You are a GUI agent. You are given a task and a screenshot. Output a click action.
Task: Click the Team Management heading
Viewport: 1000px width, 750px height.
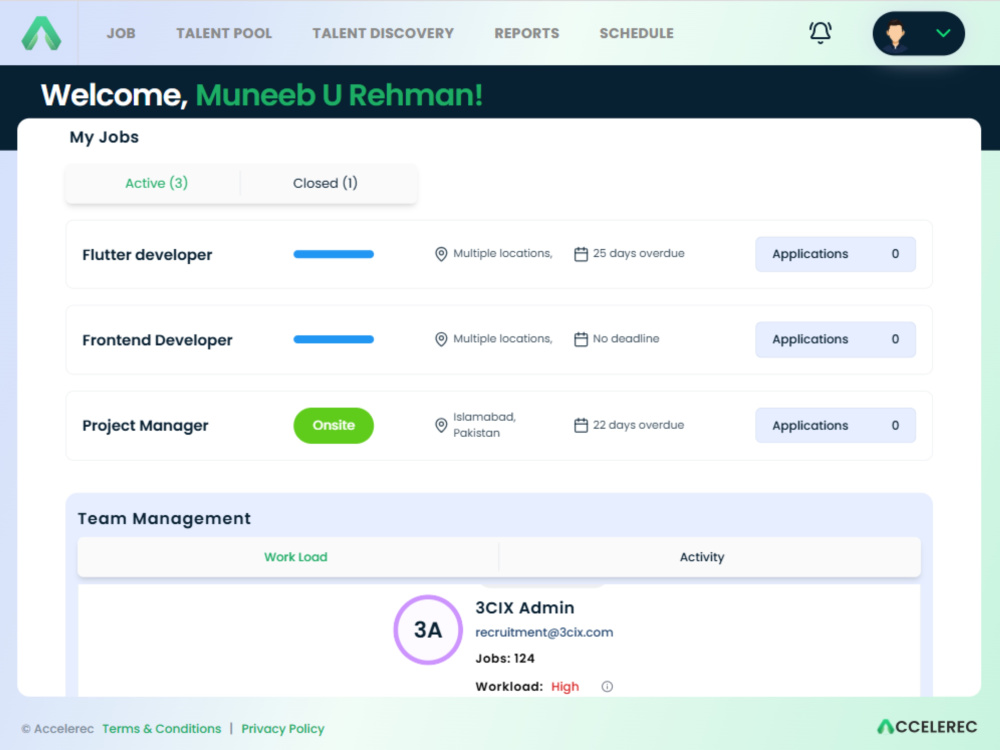point(165,518)
